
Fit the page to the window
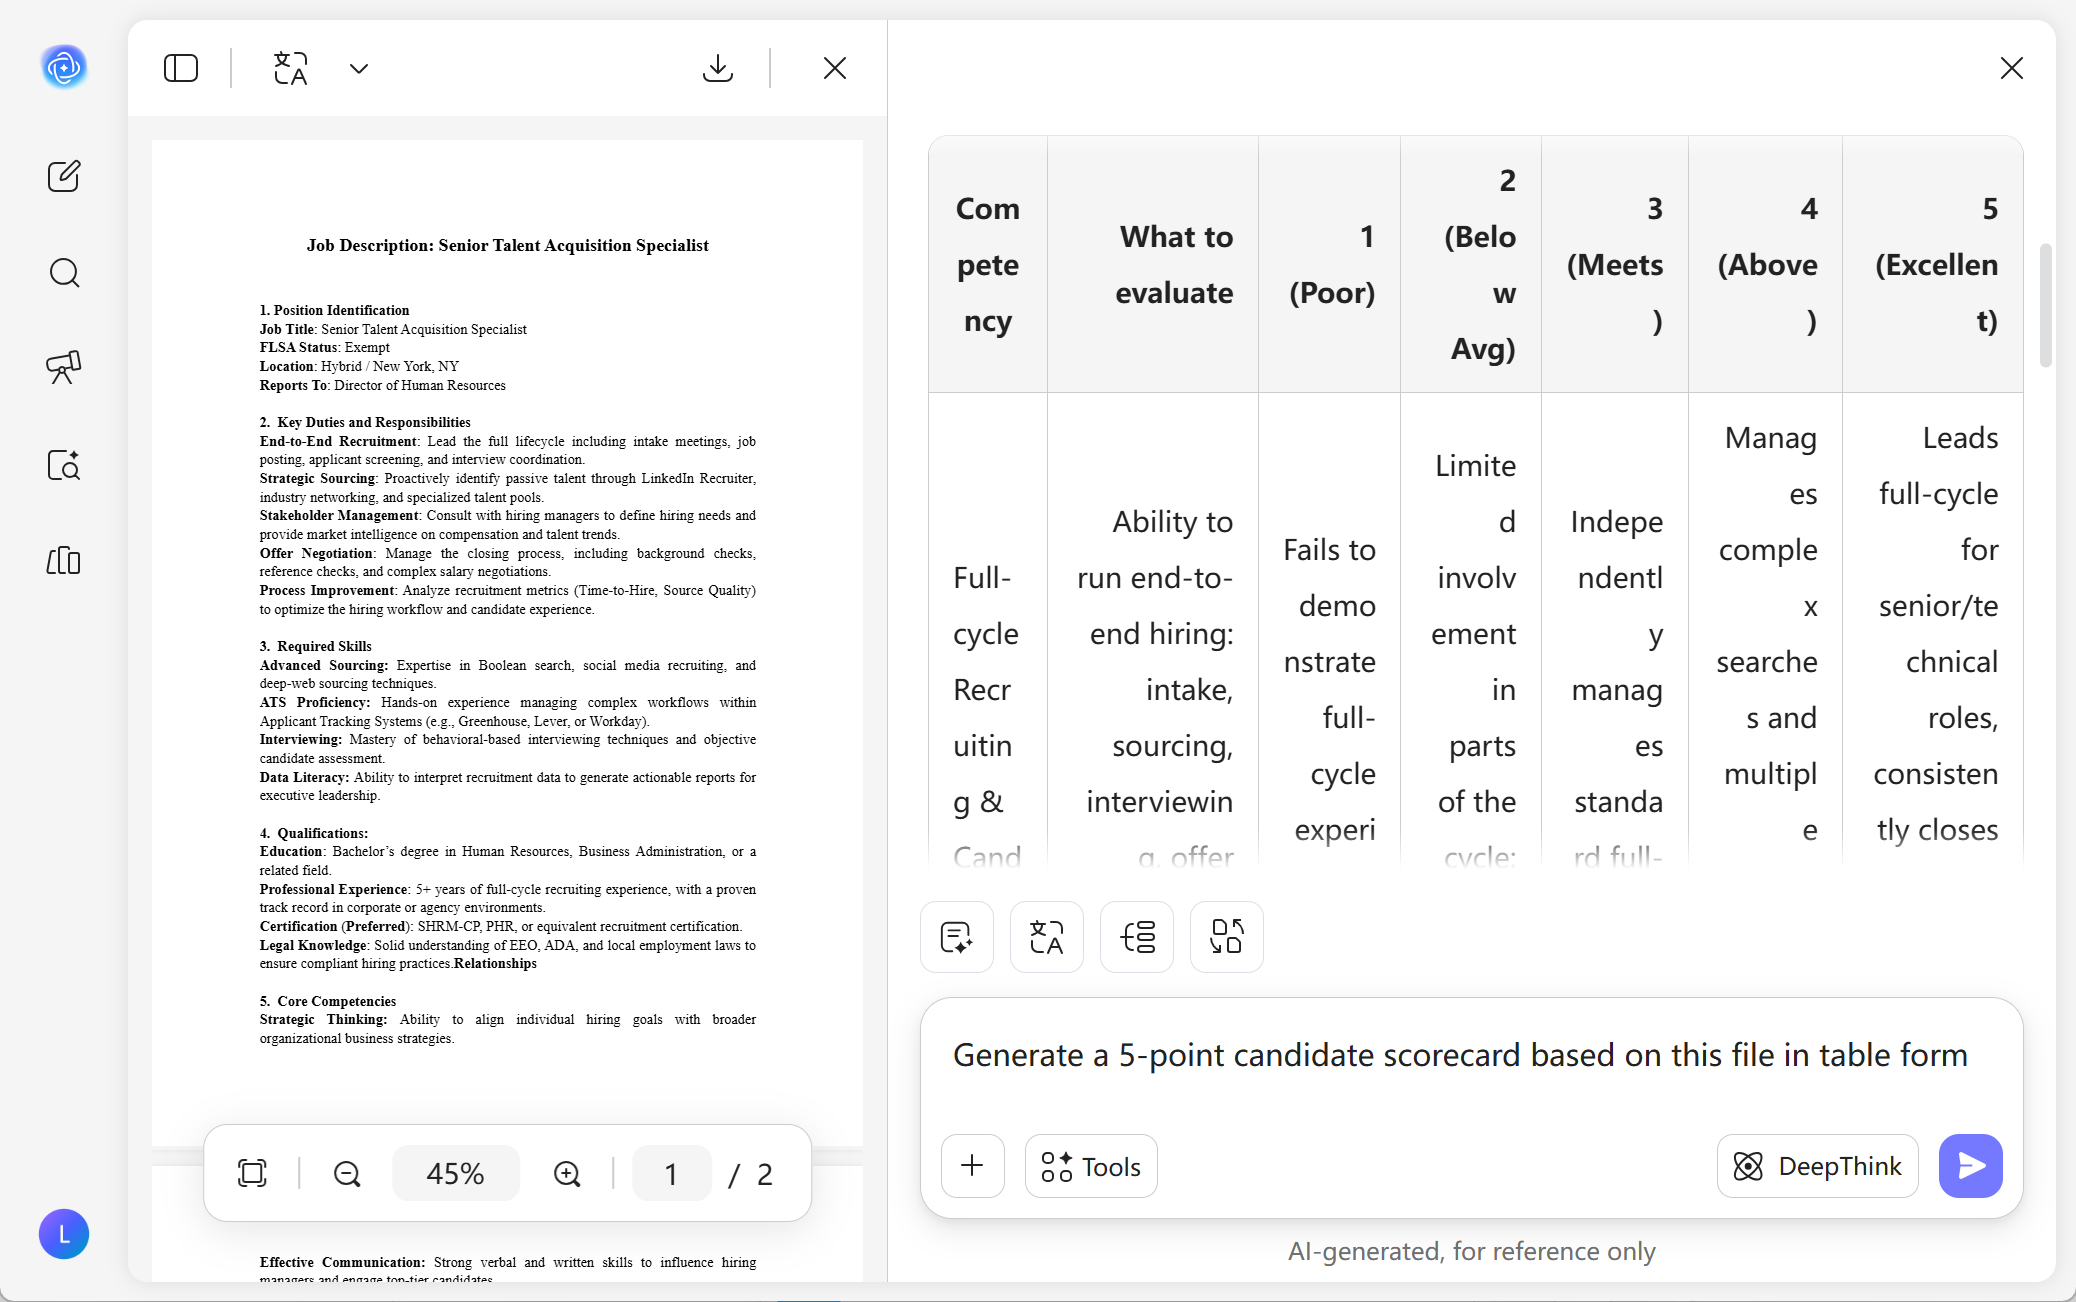tap(252, 1173)
